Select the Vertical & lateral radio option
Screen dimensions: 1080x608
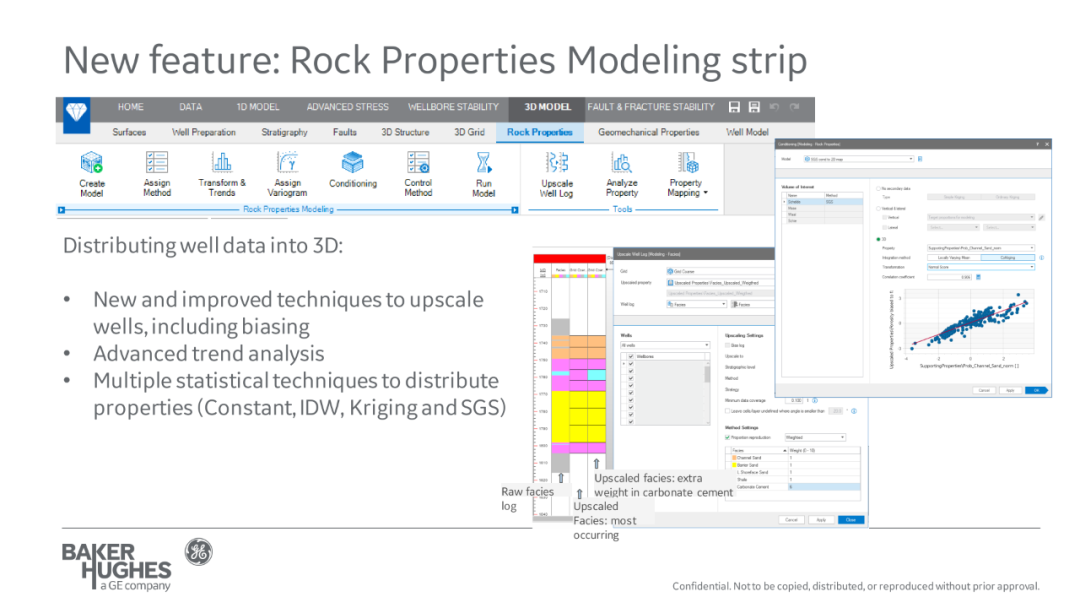point(878,209)
